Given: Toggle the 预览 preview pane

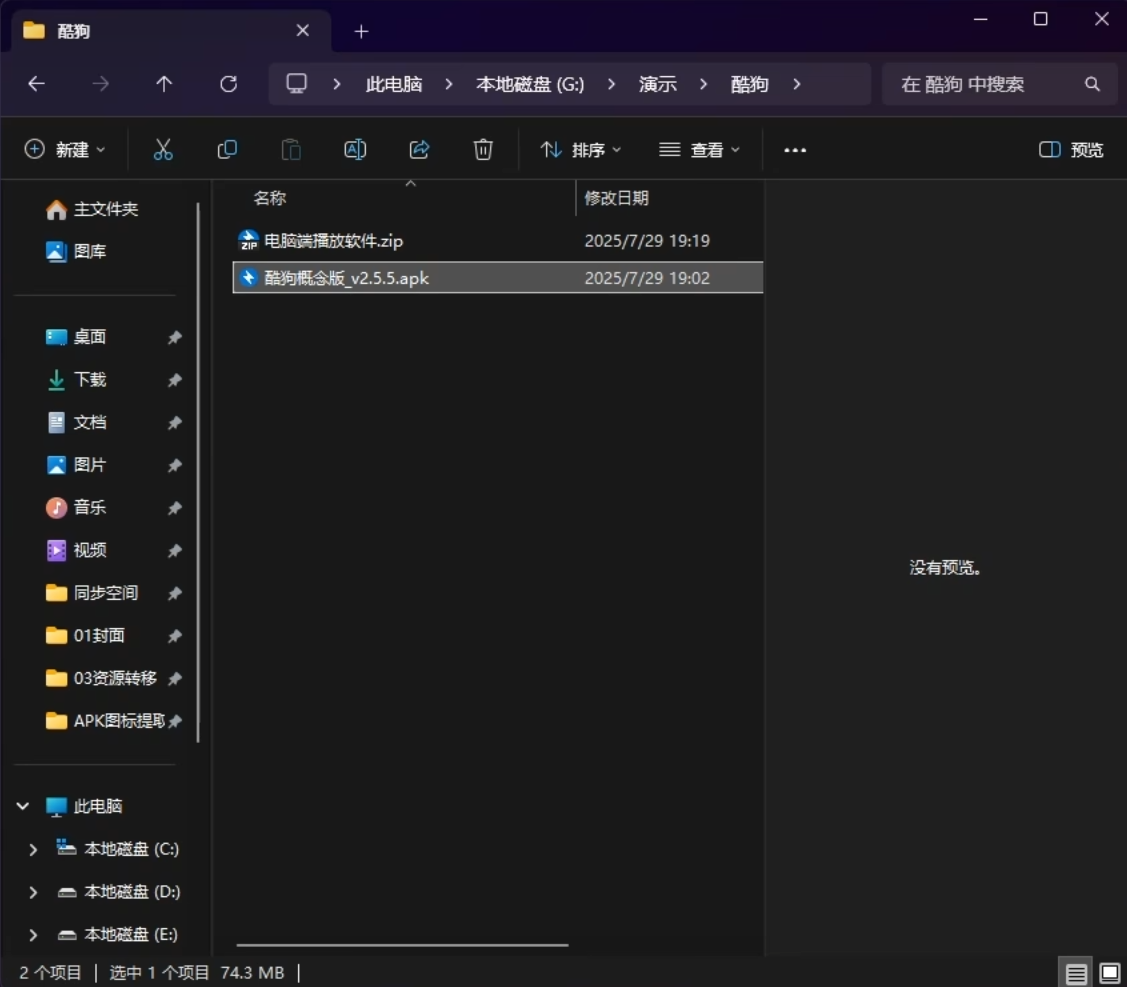Looking at the screenshot, I should [x=1070, y=149].
